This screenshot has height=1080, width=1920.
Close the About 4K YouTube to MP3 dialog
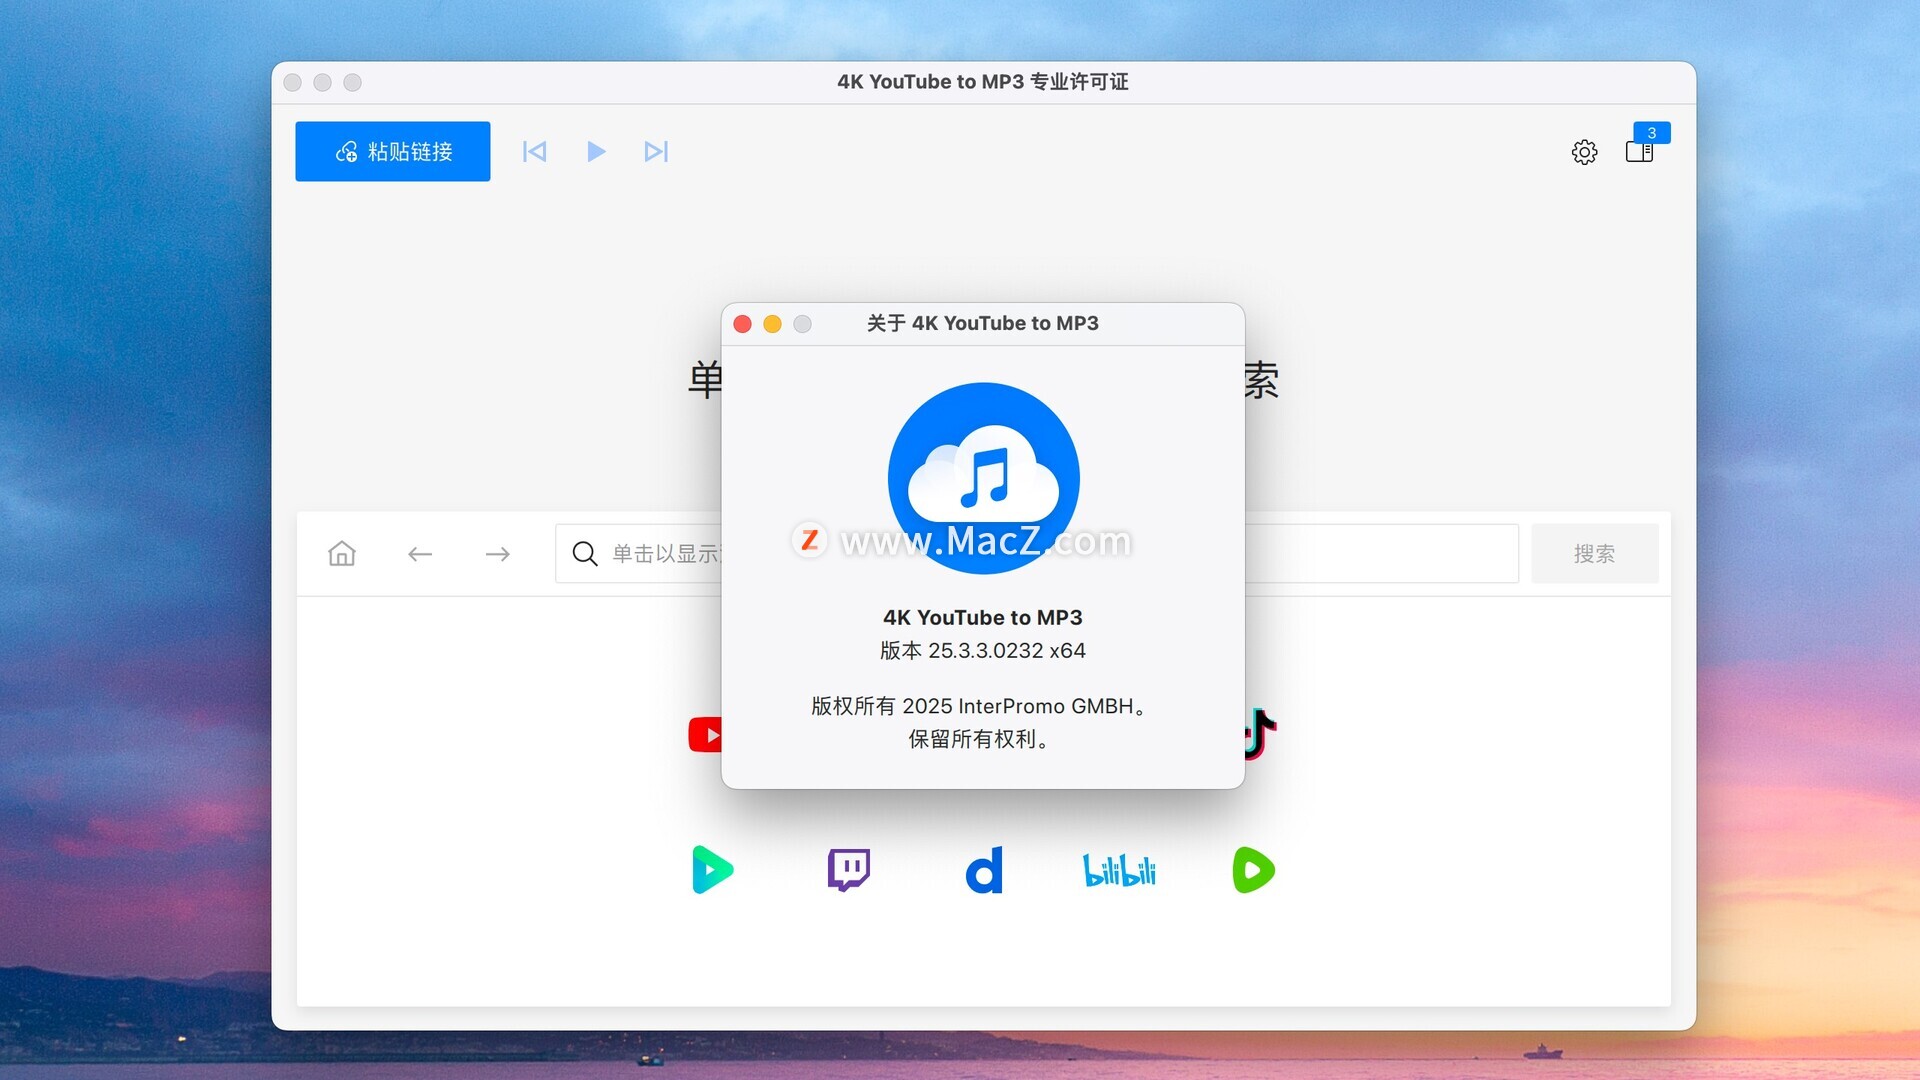point(742,324)
